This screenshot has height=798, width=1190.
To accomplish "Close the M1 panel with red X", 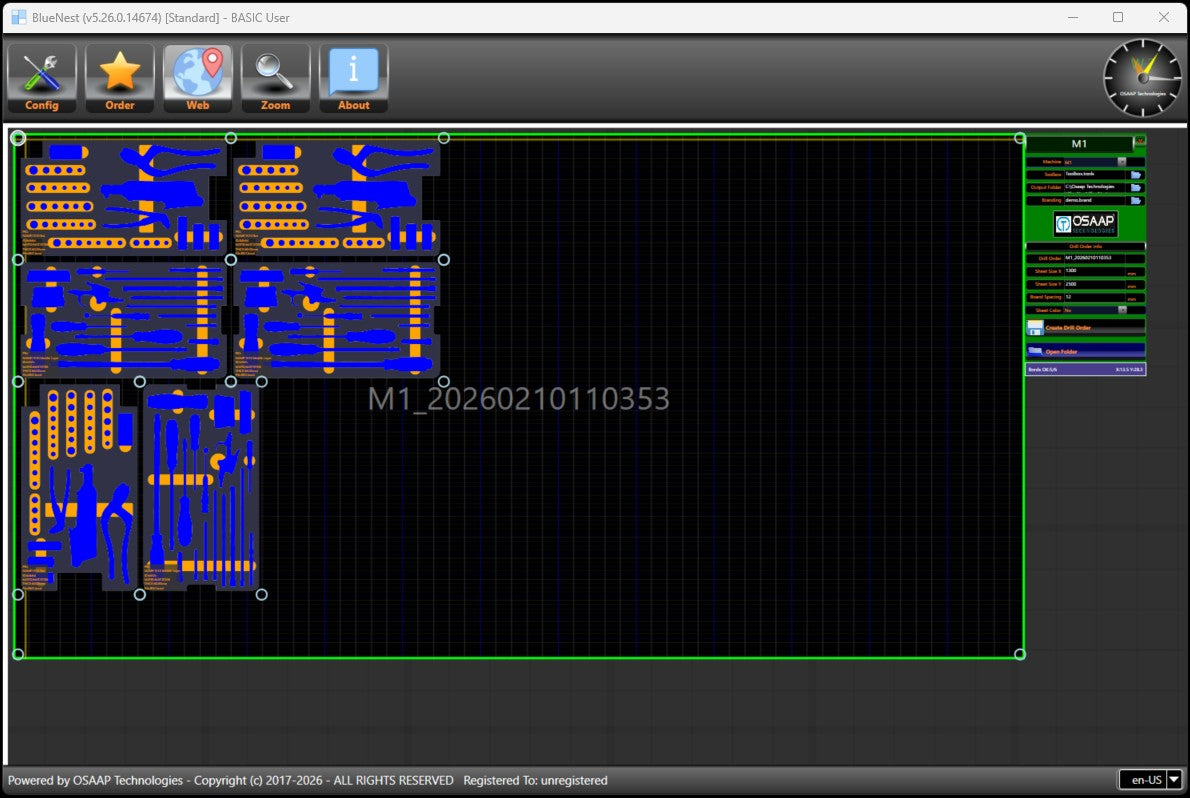I will (1139, 141).
